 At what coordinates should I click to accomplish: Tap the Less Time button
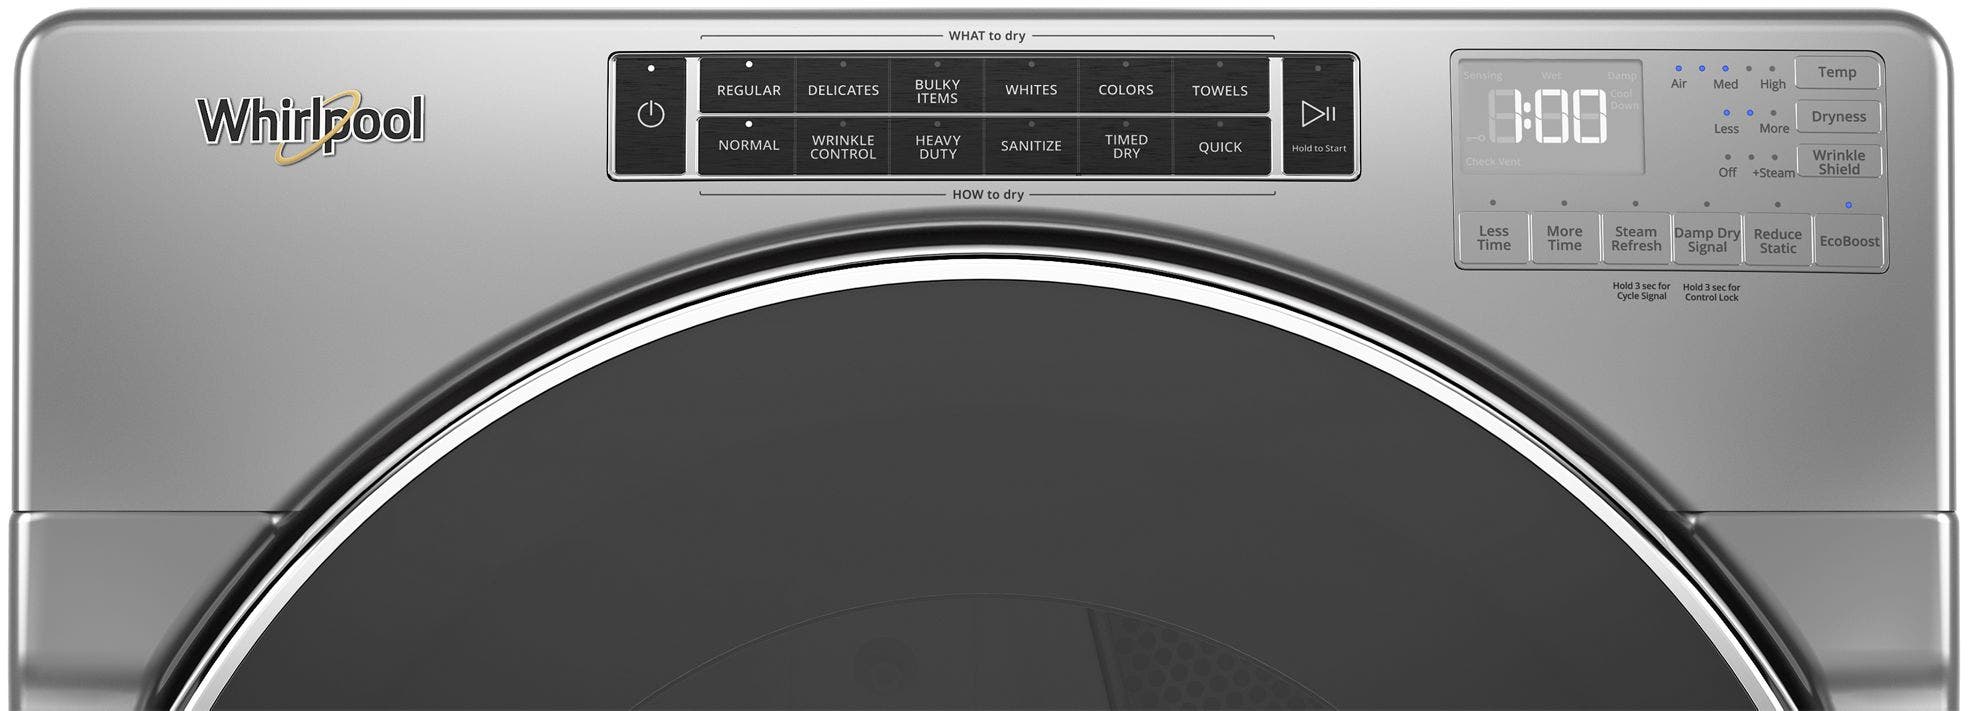pyautogui.click(x=1493, y=238)
